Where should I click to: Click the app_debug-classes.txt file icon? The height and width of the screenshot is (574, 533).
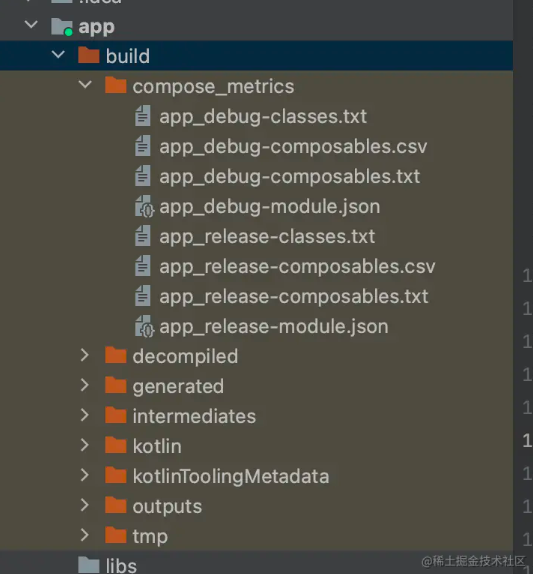coord(142,116)
